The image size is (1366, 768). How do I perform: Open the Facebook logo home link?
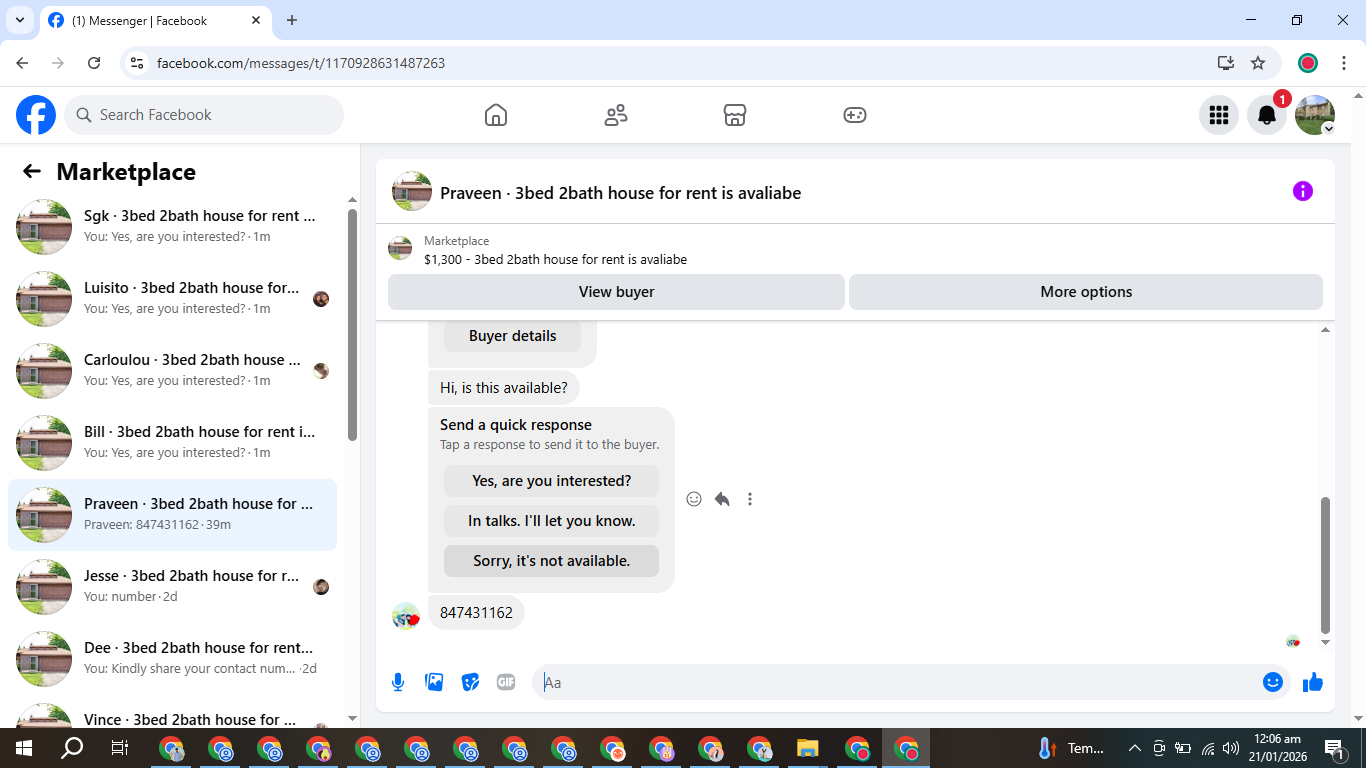36,115
